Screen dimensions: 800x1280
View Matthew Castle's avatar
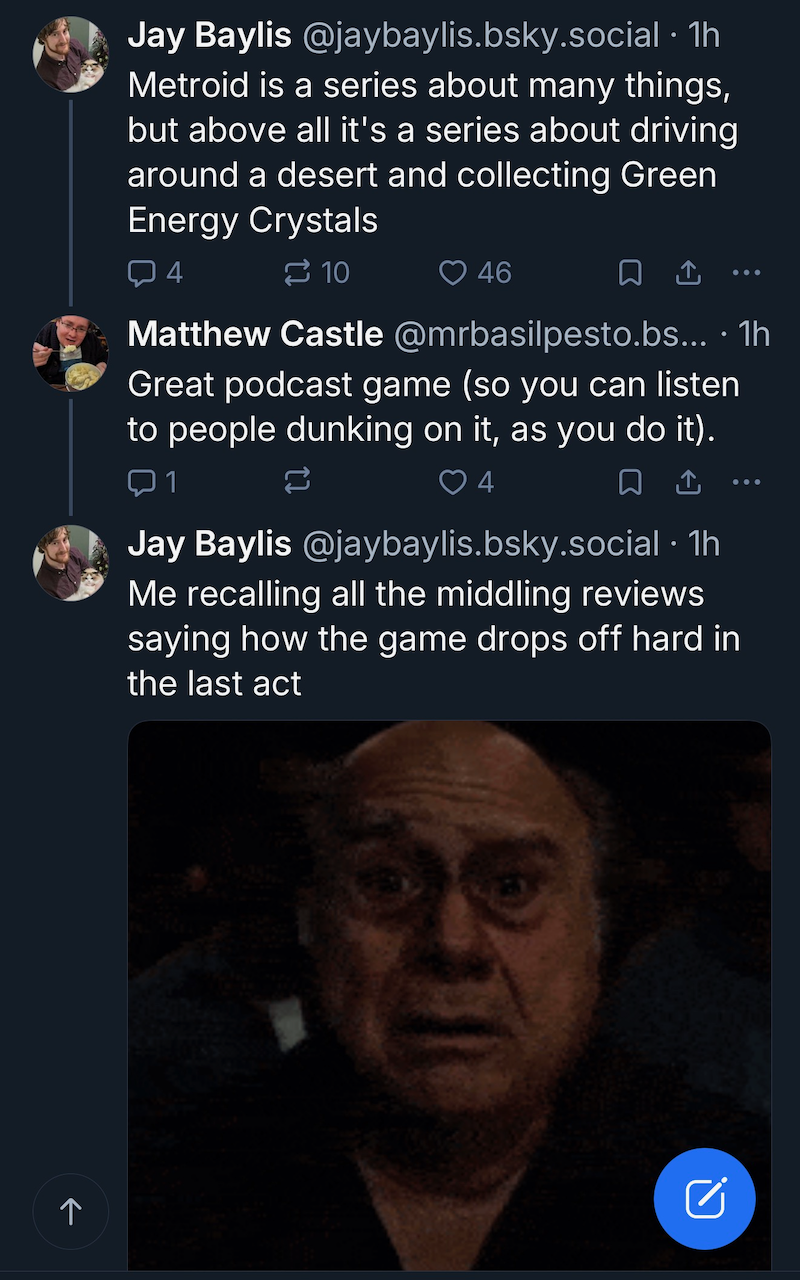tap(71, 353)
